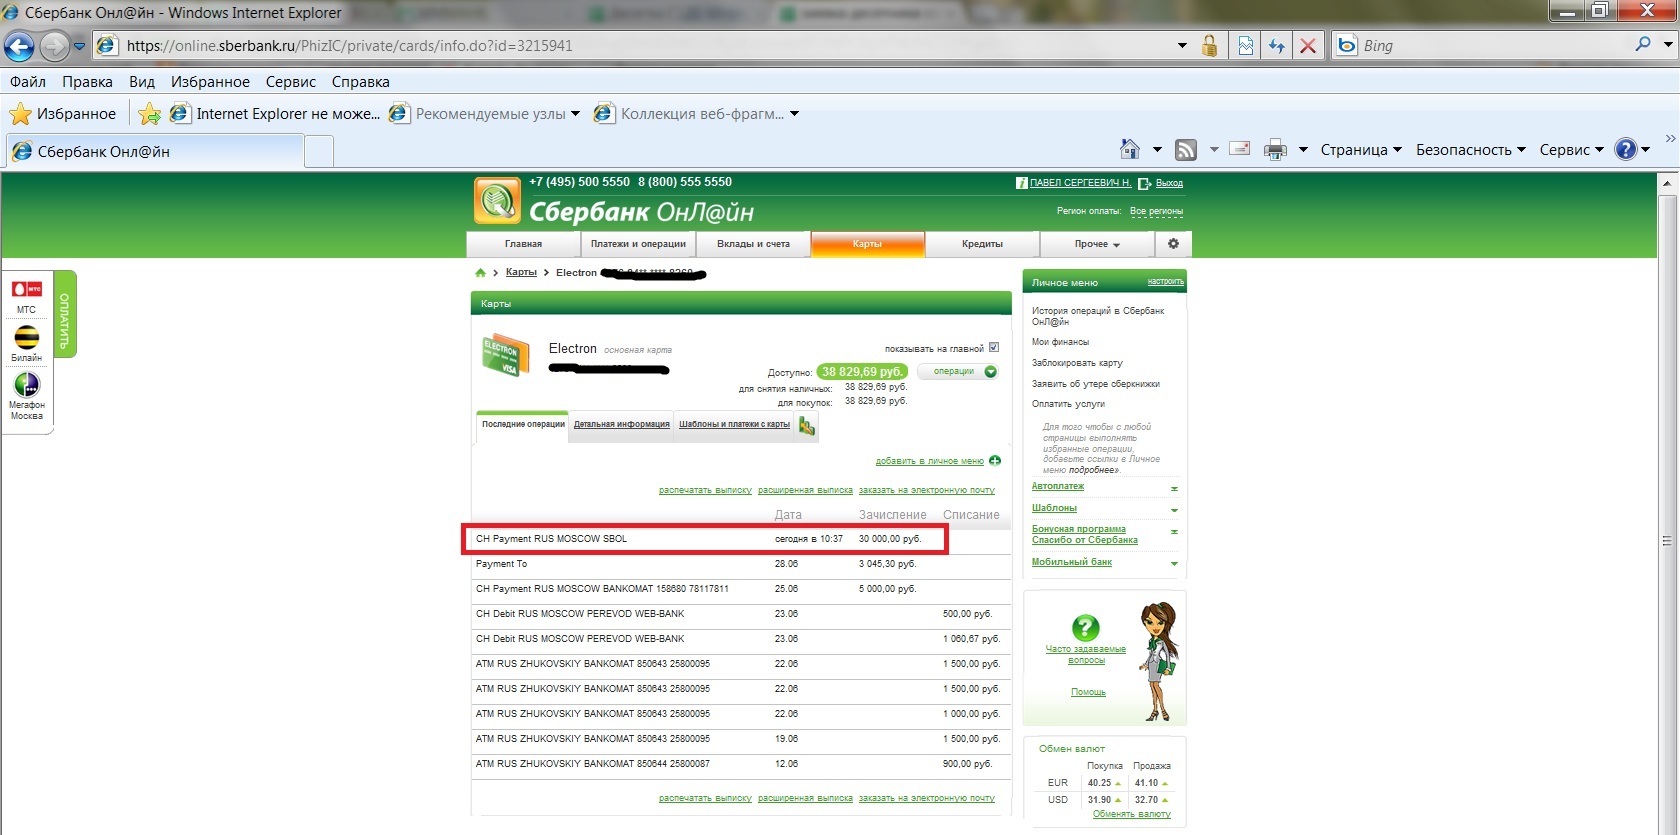Click the browser address bar URL
The height and width of the screenshot is (835, 1680).
click(x=349, y=46)
